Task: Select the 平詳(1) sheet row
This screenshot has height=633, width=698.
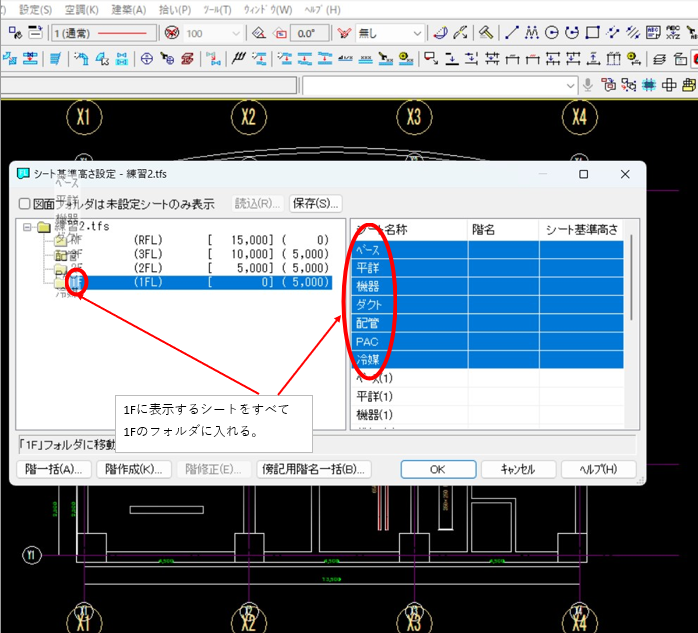Action: tap(487, 396)
